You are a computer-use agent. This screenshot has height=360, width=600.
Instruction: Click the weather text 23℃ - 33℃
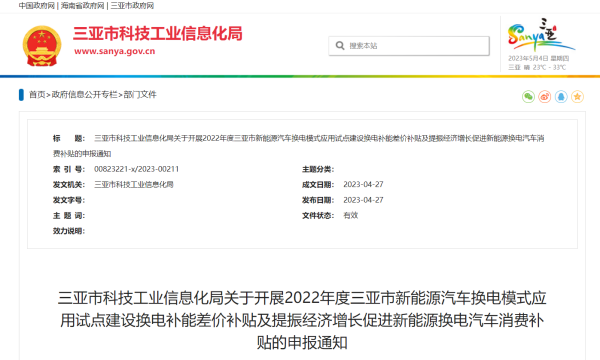point(549,68)
